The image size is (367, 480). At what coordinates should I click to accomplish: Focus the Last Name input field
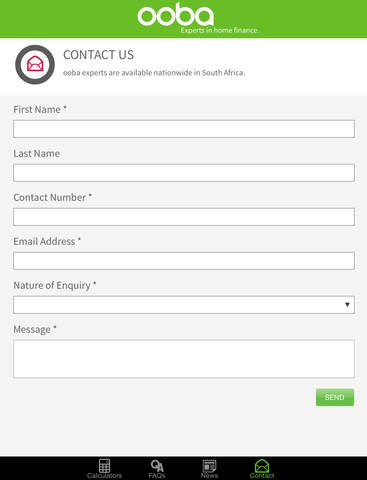click(184, 173)
